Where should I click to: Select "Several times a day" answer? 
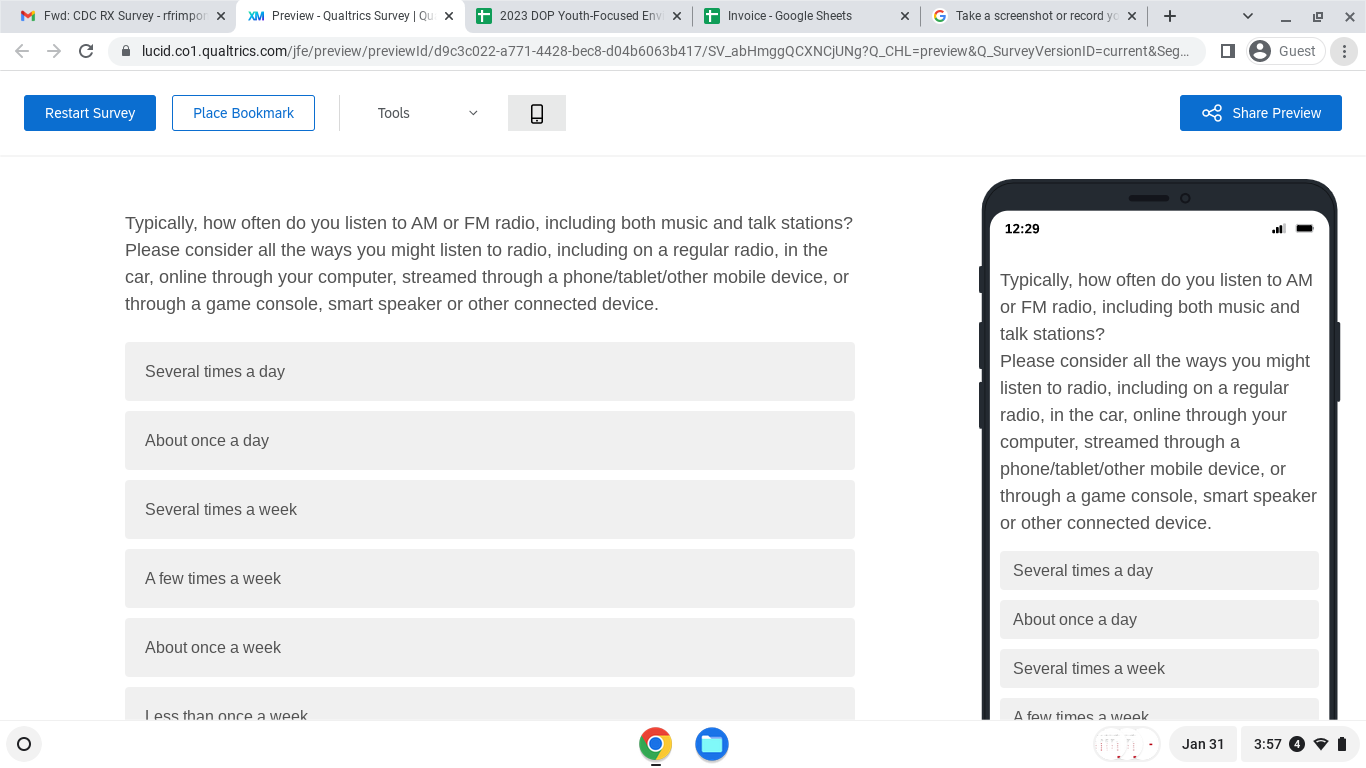pos(489,371)
